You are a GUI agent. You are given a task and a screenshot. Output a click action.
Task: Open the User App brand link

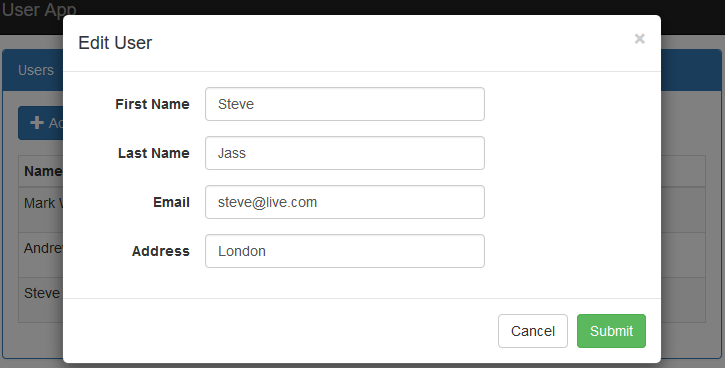[39, 10]
